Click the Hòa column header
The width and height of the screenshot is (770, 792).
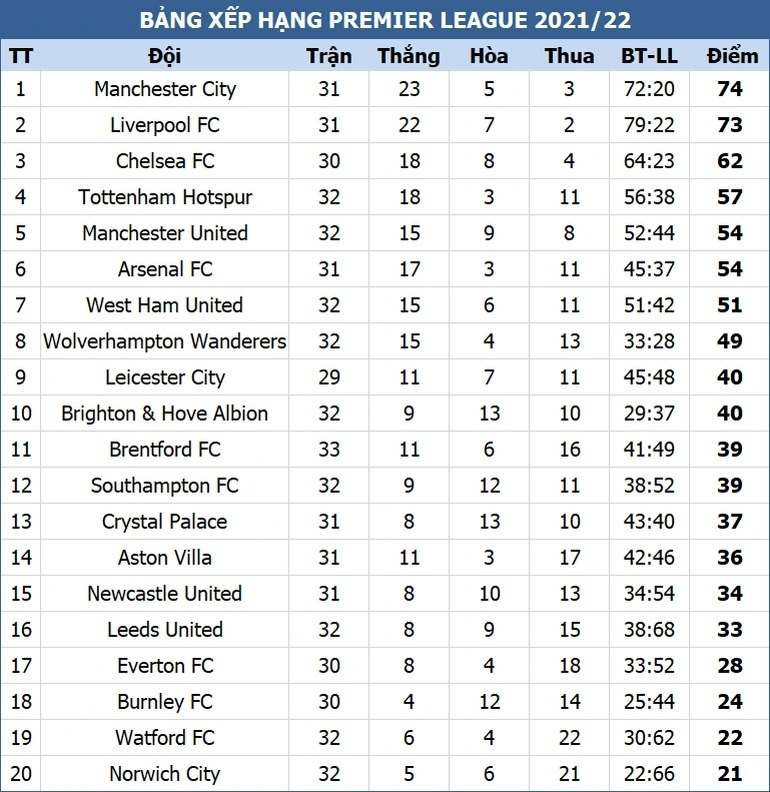(489, 56)
